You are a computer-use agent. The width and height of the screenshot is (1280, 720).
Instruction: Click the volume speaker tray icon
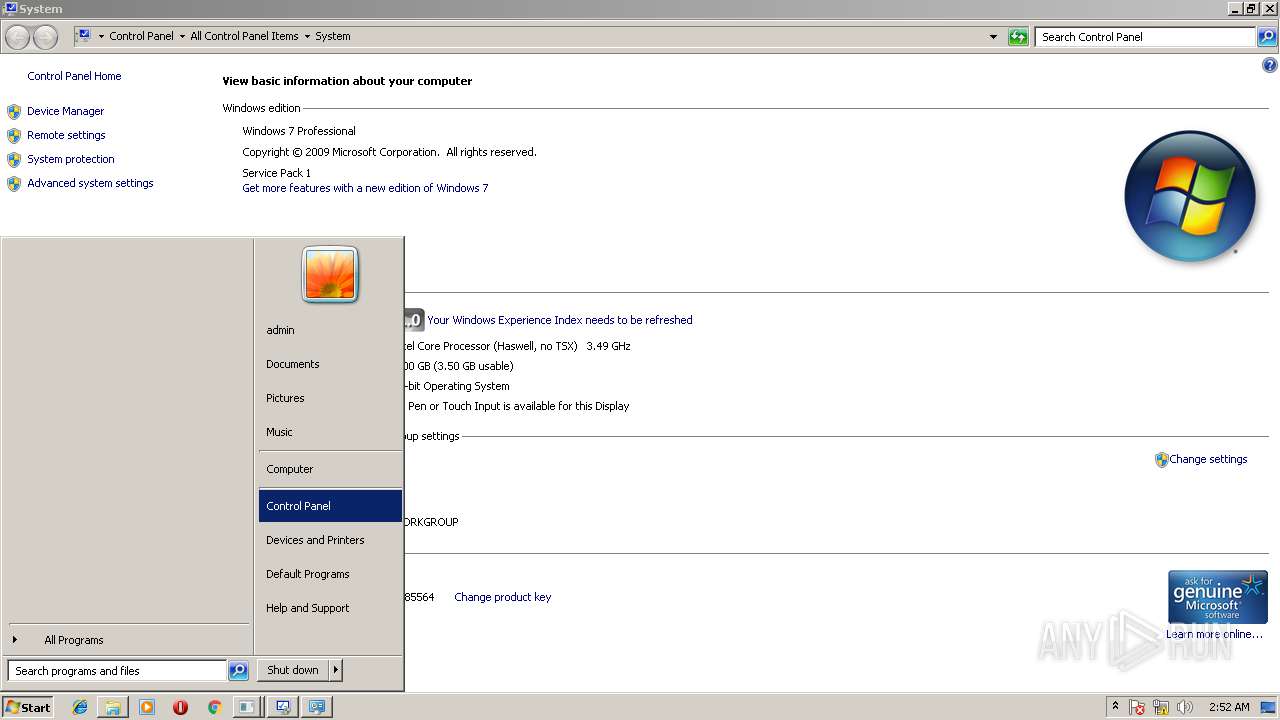[1184, 707]
